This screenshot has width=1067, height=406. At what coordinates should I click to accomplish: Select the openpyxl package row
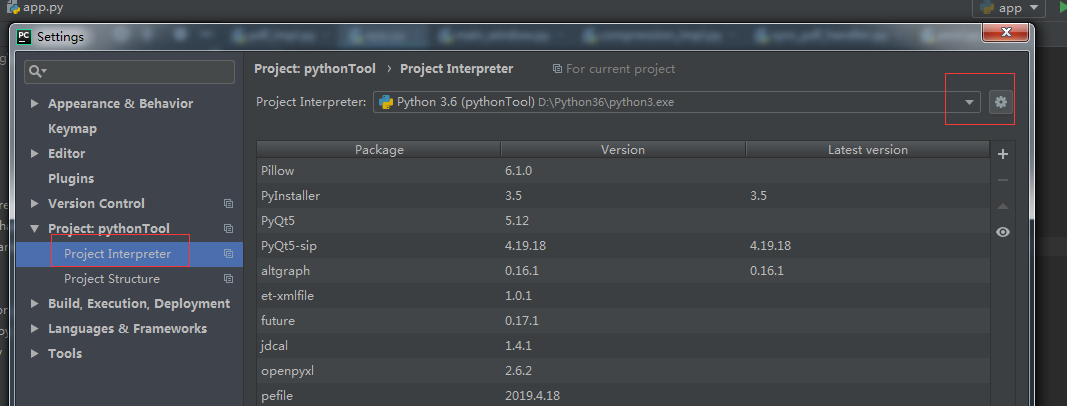(x=623, y=371)
